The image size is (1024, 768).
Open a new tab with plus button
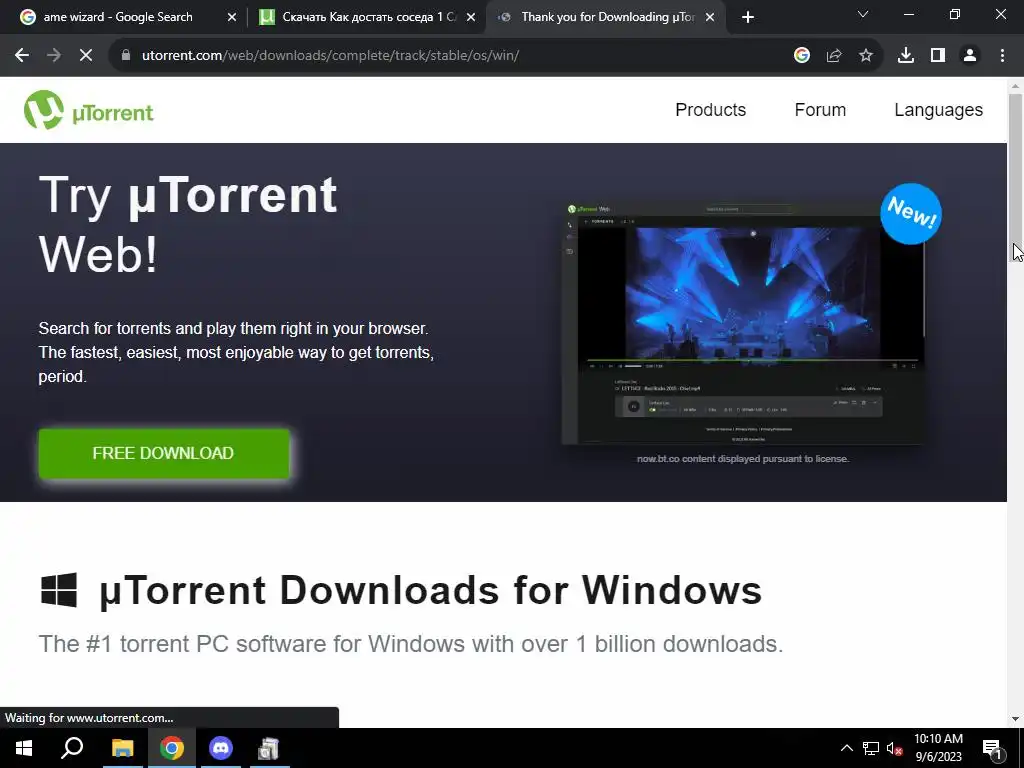(x=748, y=17)
